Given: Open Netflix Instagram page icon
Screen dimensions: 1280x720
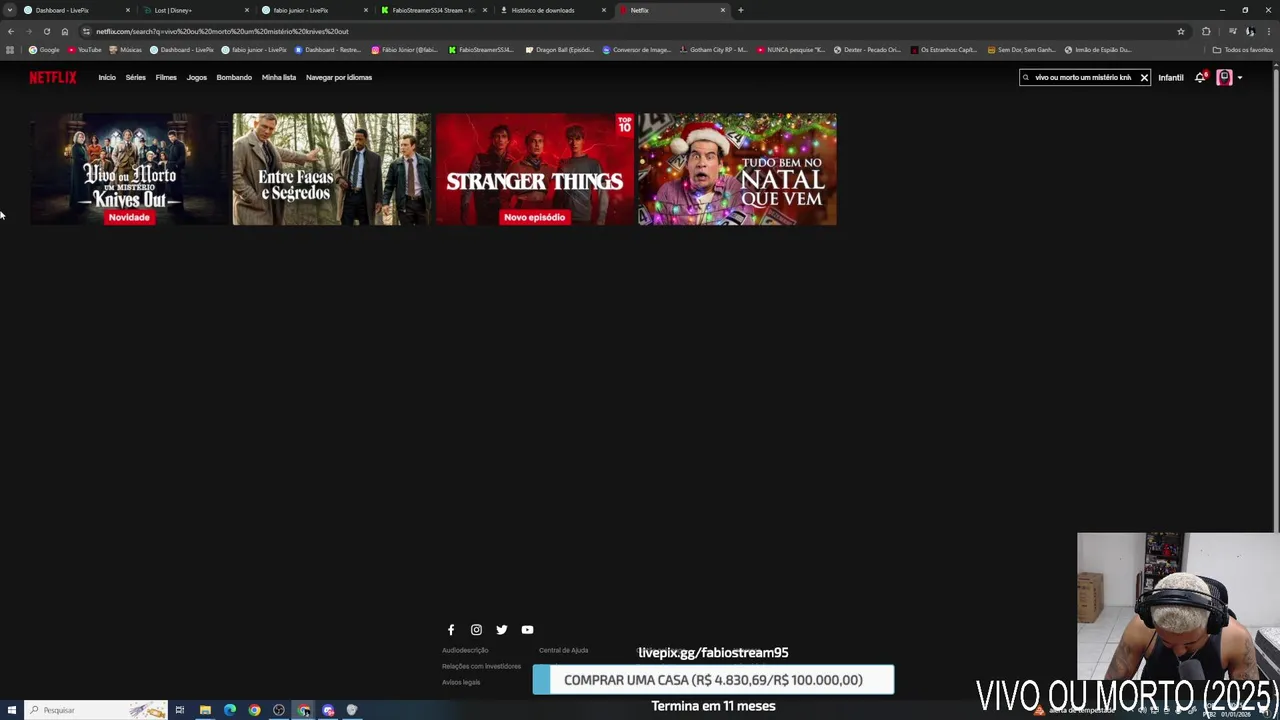Looking at the screenshot, I should [x=476, y=630].
